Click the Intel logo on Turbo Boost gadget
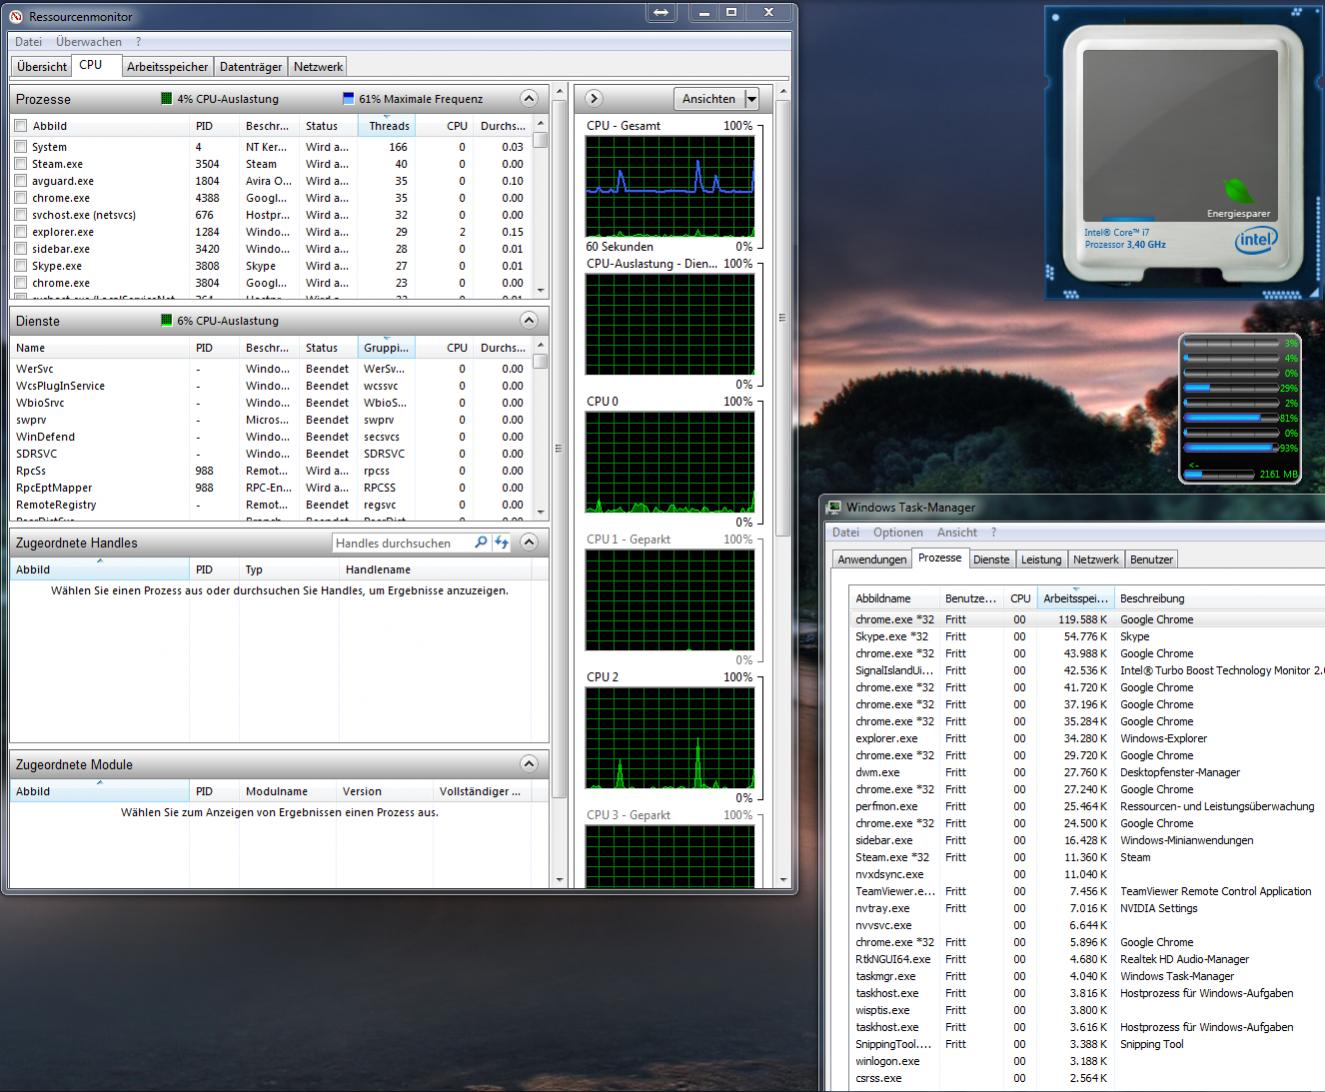Image resolution: width=1325 pixels, height=1092 pixels. tap(1255, 240)
